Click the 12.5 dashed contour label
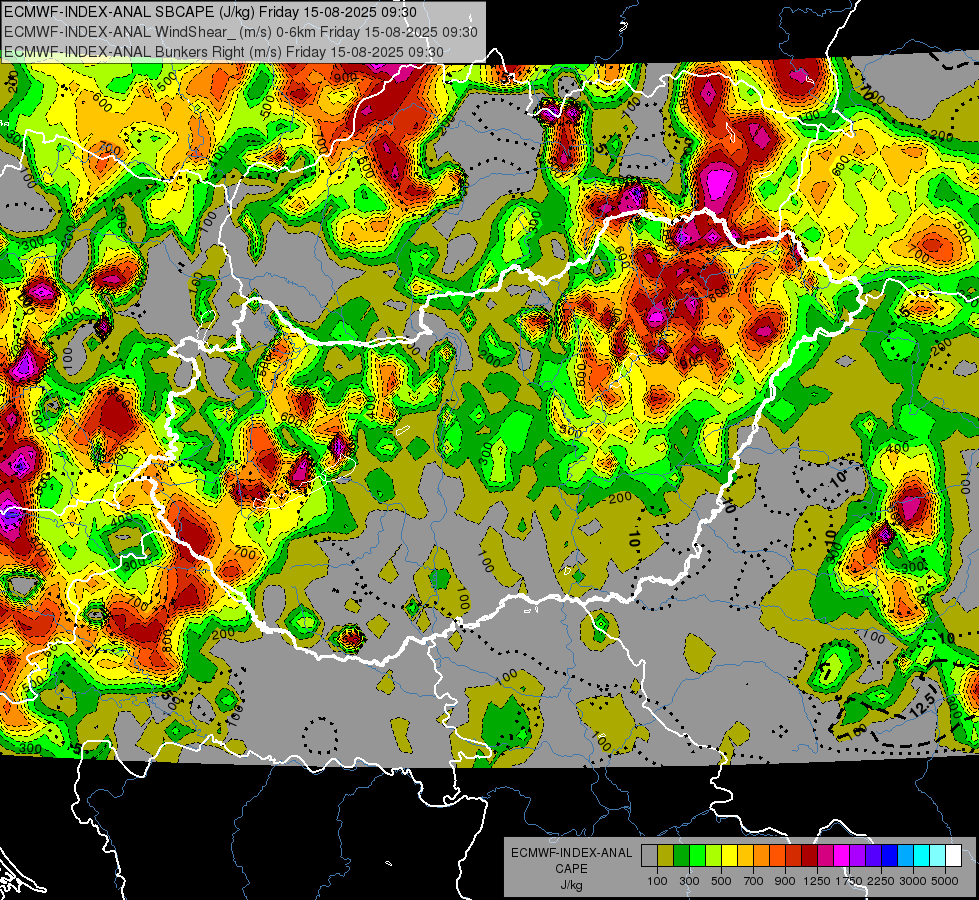Image resolution: width=979 pixels, height=900 pixels. pos(922,704)
